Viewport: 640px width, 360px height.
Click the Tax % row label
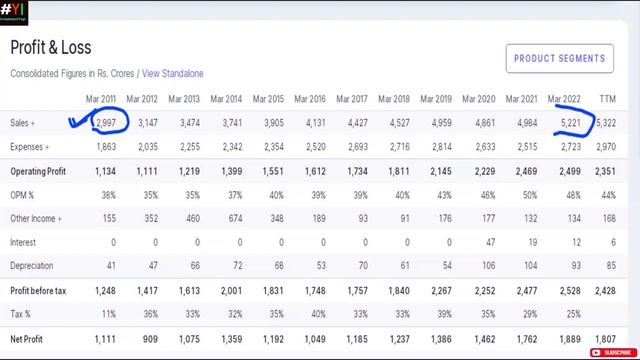(x=20, y=314)
